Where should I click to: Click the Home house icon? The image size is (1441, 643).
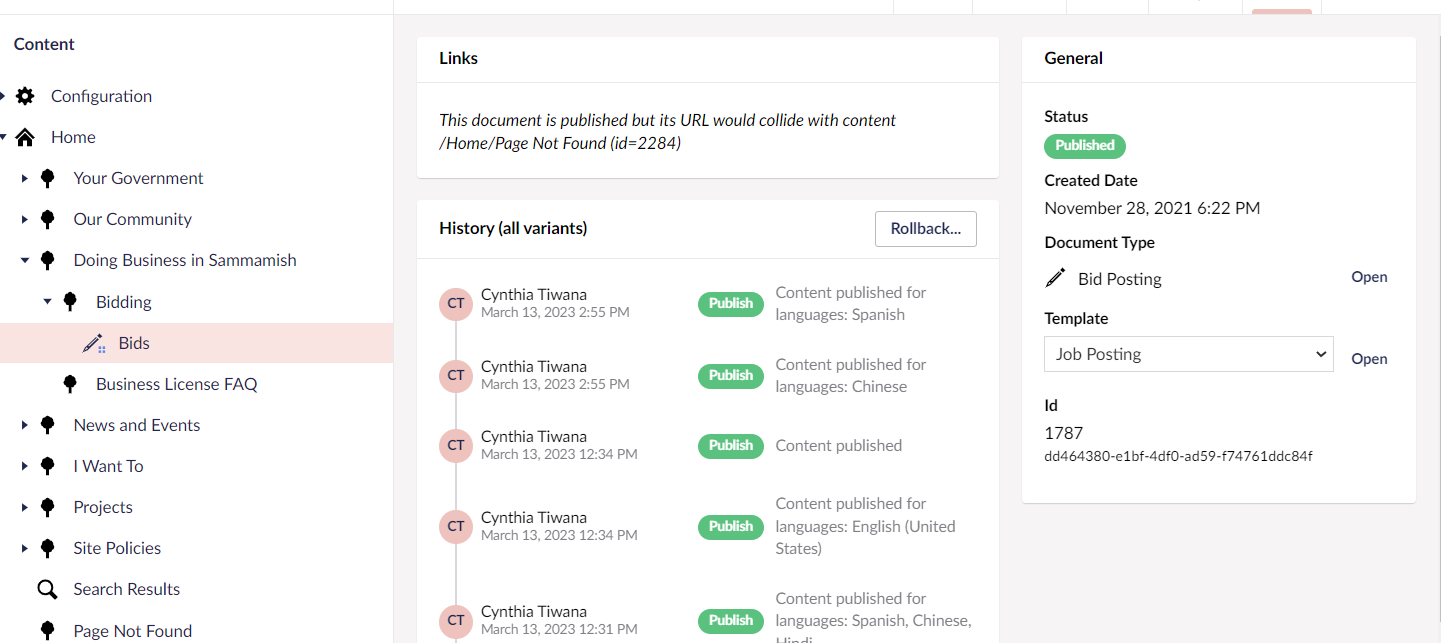pyautogui.click(x=25, y=137)
